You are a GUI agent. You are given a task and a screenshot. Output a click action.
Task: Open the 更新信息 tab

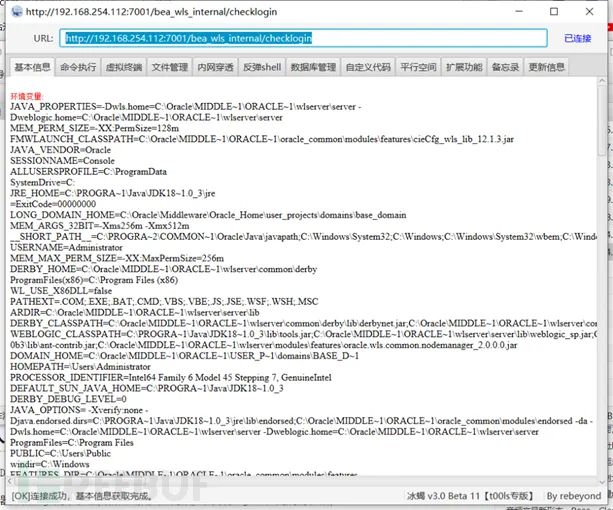(x=547, y=67)
